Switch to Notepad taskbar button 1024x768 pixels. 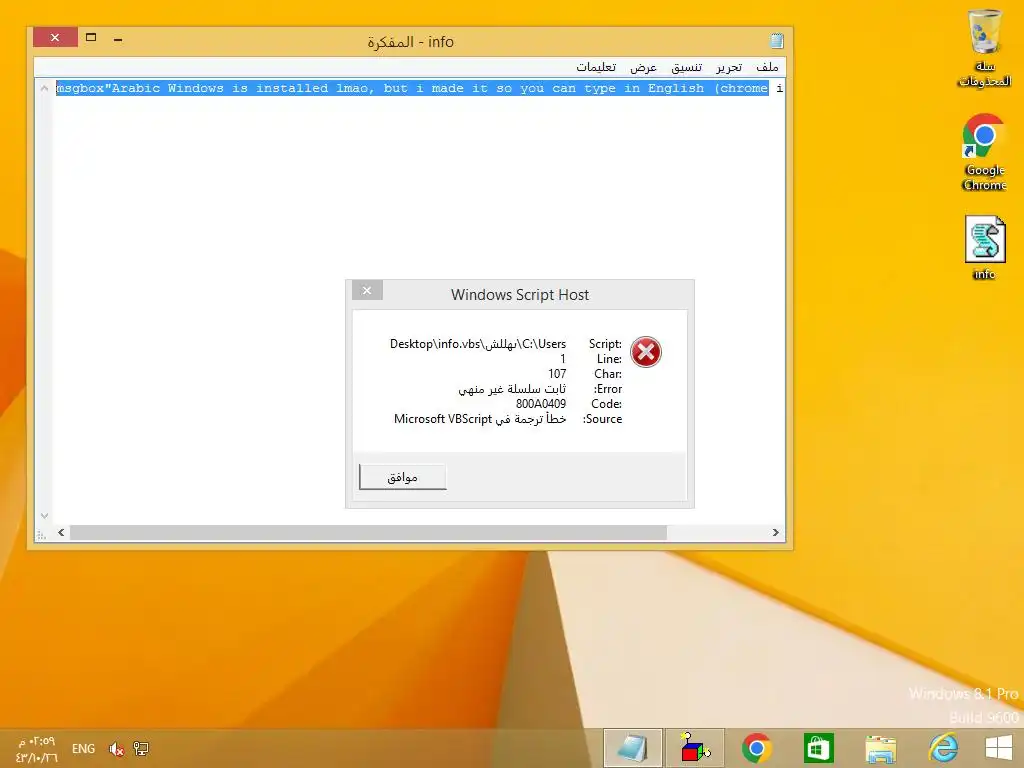633,748
